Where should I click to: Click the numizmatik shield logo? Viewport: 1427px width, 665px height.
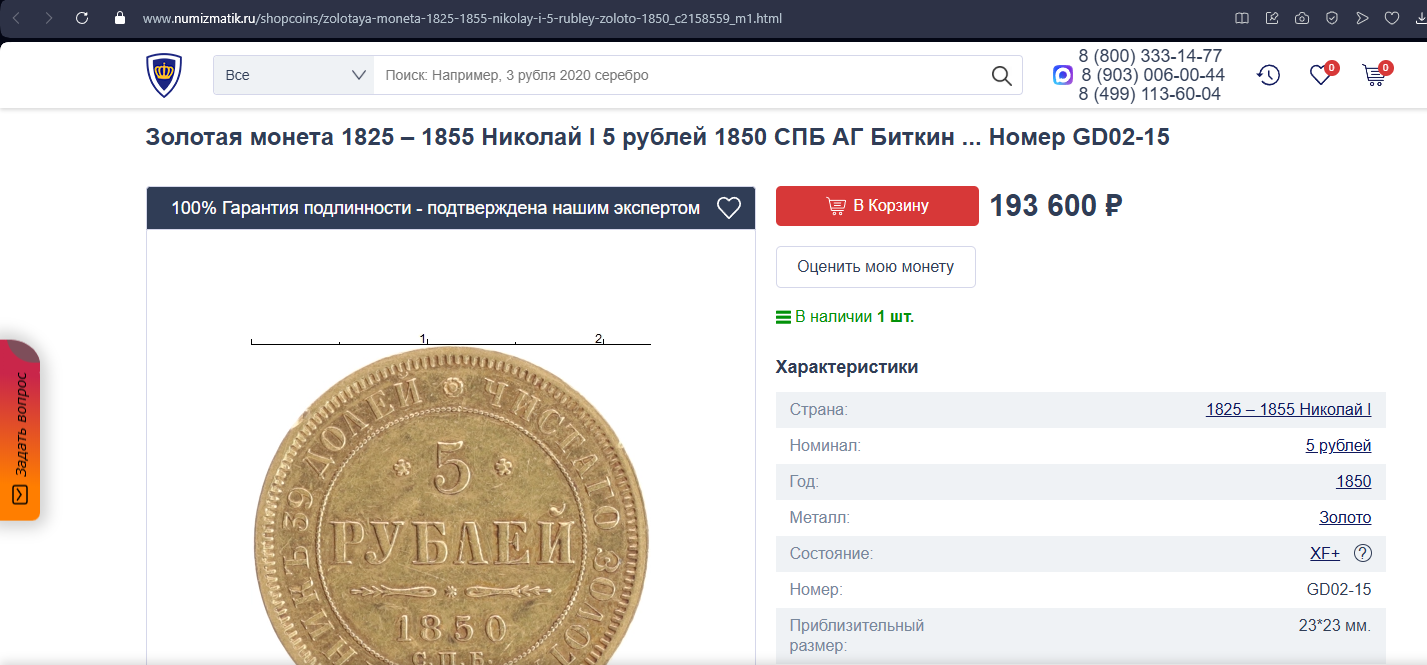point(164,75)
